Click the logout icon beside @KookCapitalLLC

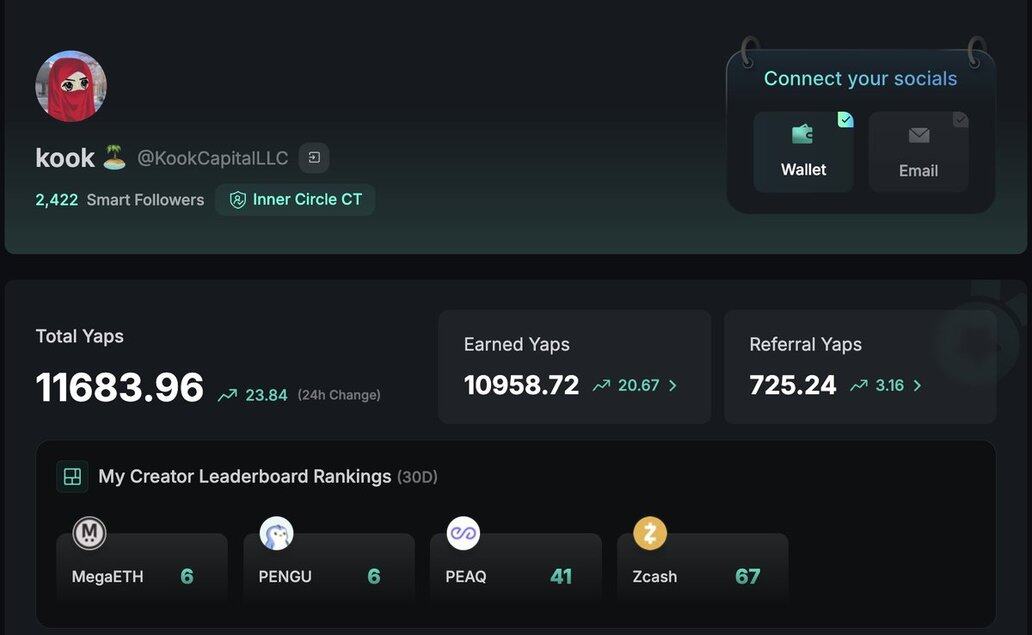[314, 158]
